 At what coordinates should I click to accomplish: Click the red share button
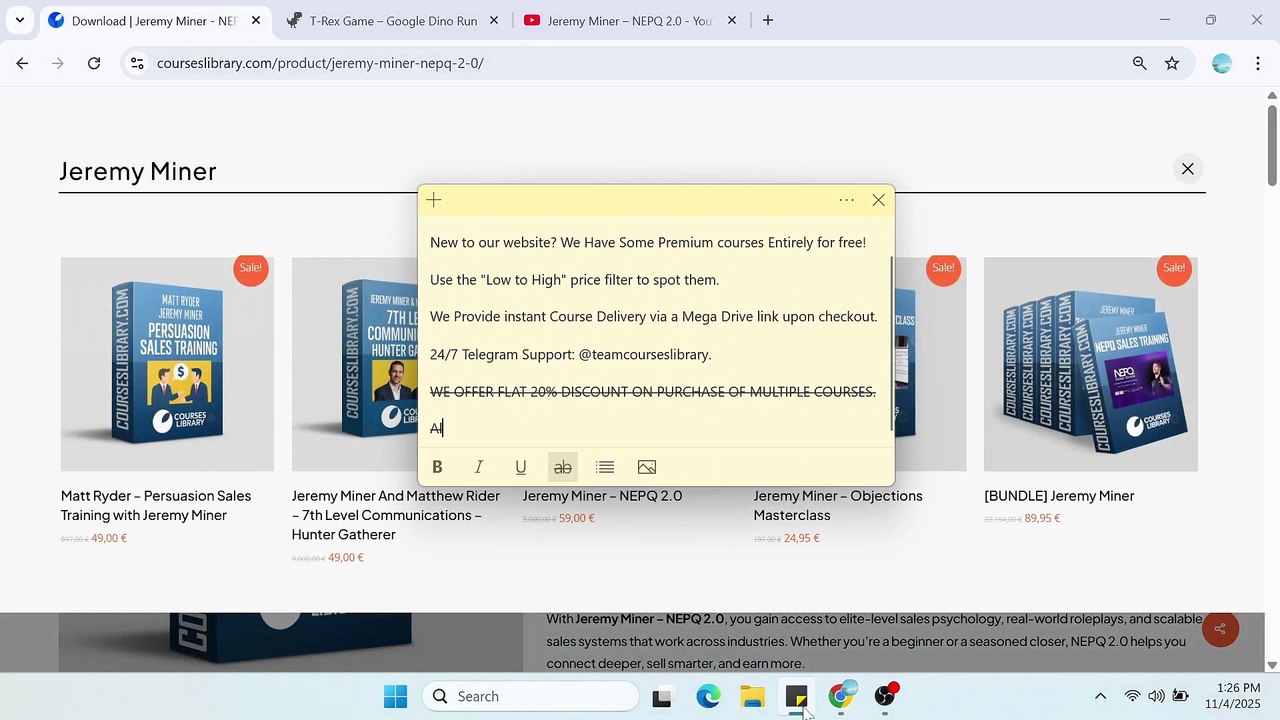1220,628
